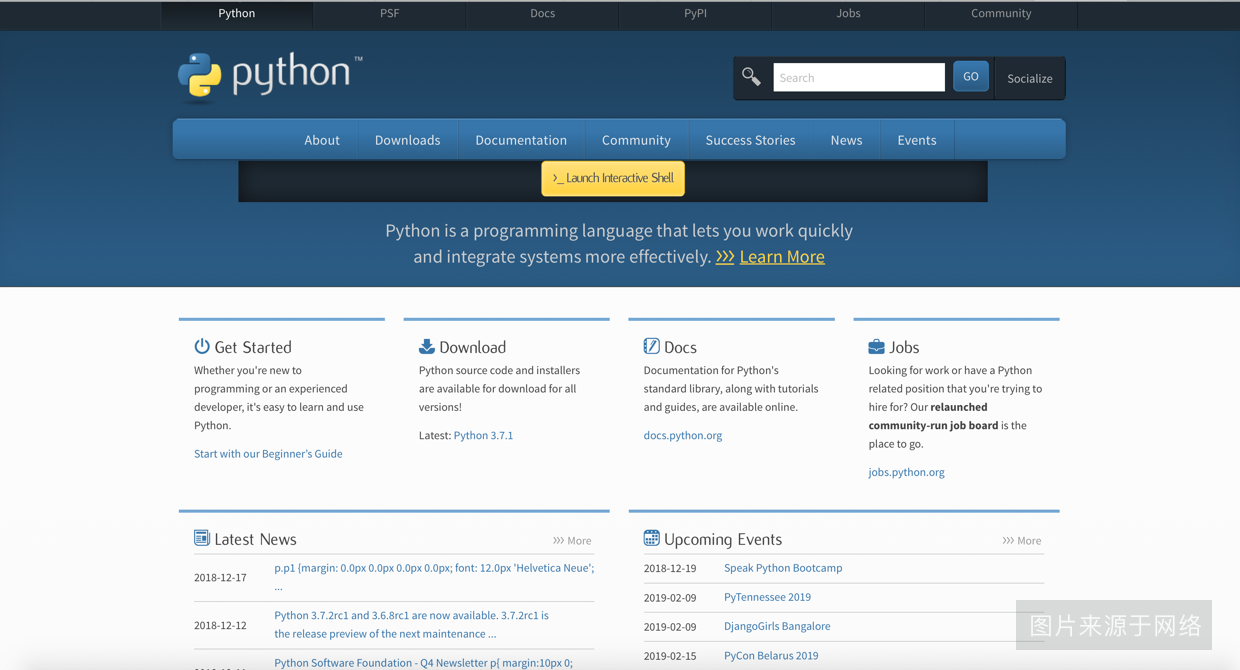The width and height of the screenshot is (1240, 670).
Task: Click the Download section heading
Action: tap(472, 347)
